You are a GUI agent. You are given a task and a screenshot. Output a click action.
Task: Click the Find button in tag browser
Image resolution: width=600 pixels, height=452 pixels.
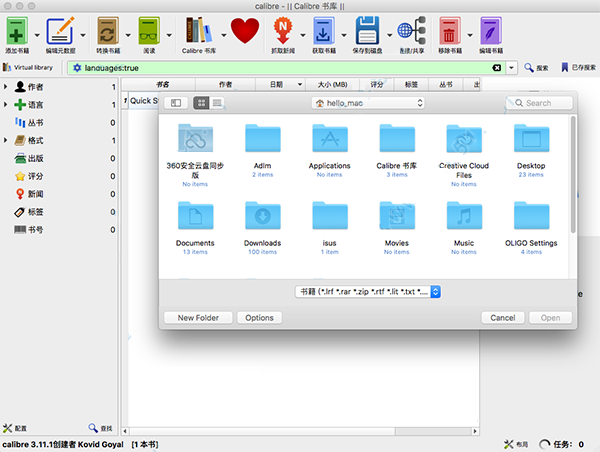(x=100, y=428)
